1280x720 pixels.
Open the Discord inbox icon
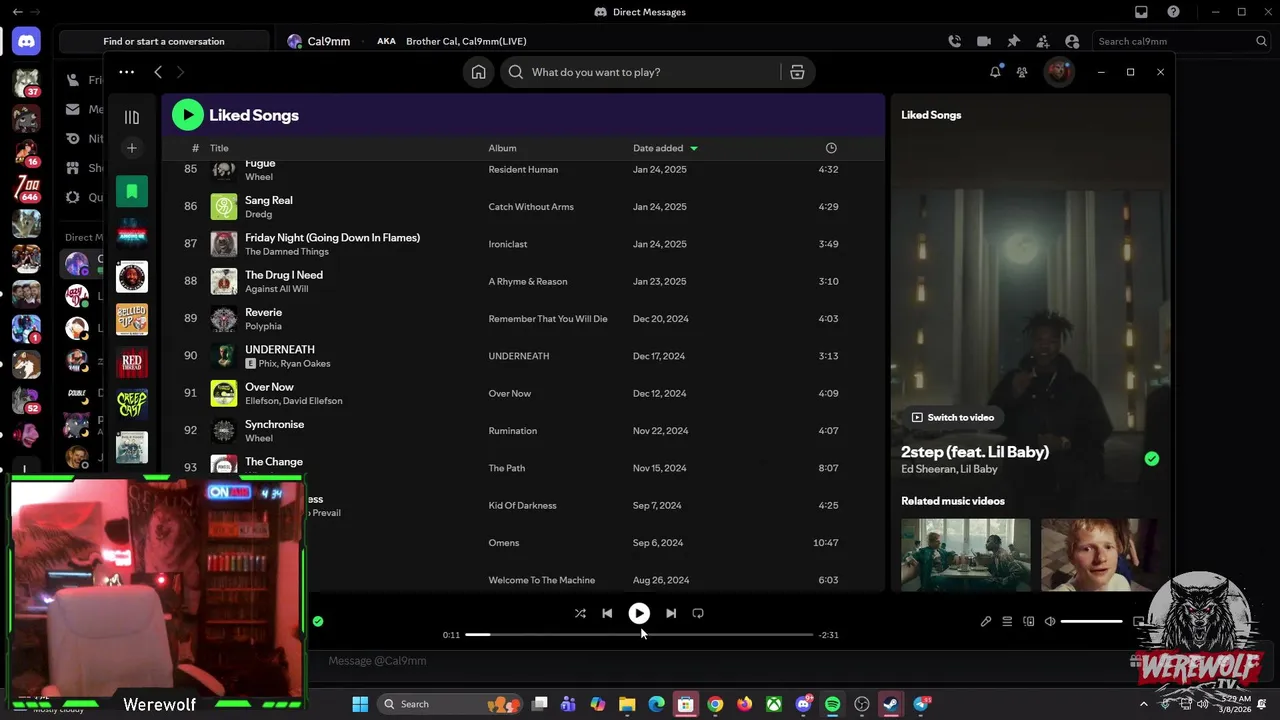[1141, 12]
